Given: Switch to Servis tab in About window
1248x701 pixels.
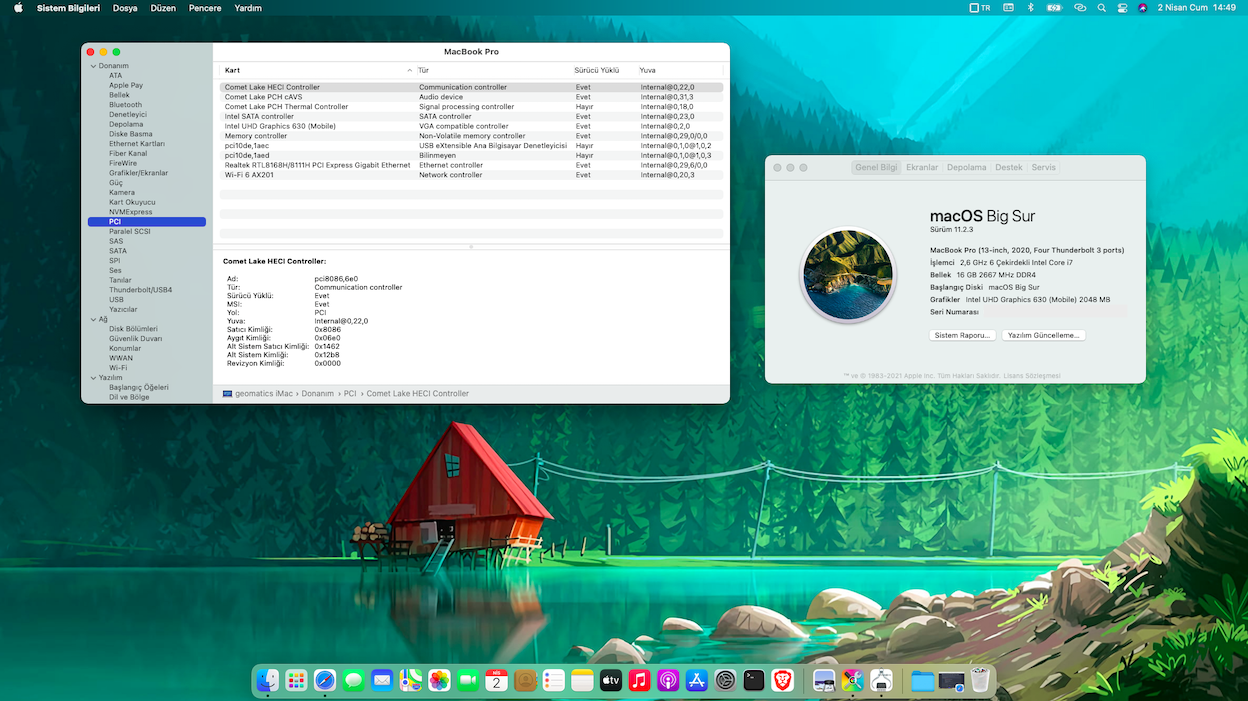Looking at the screenshot, I should (x=1043, y=168).
